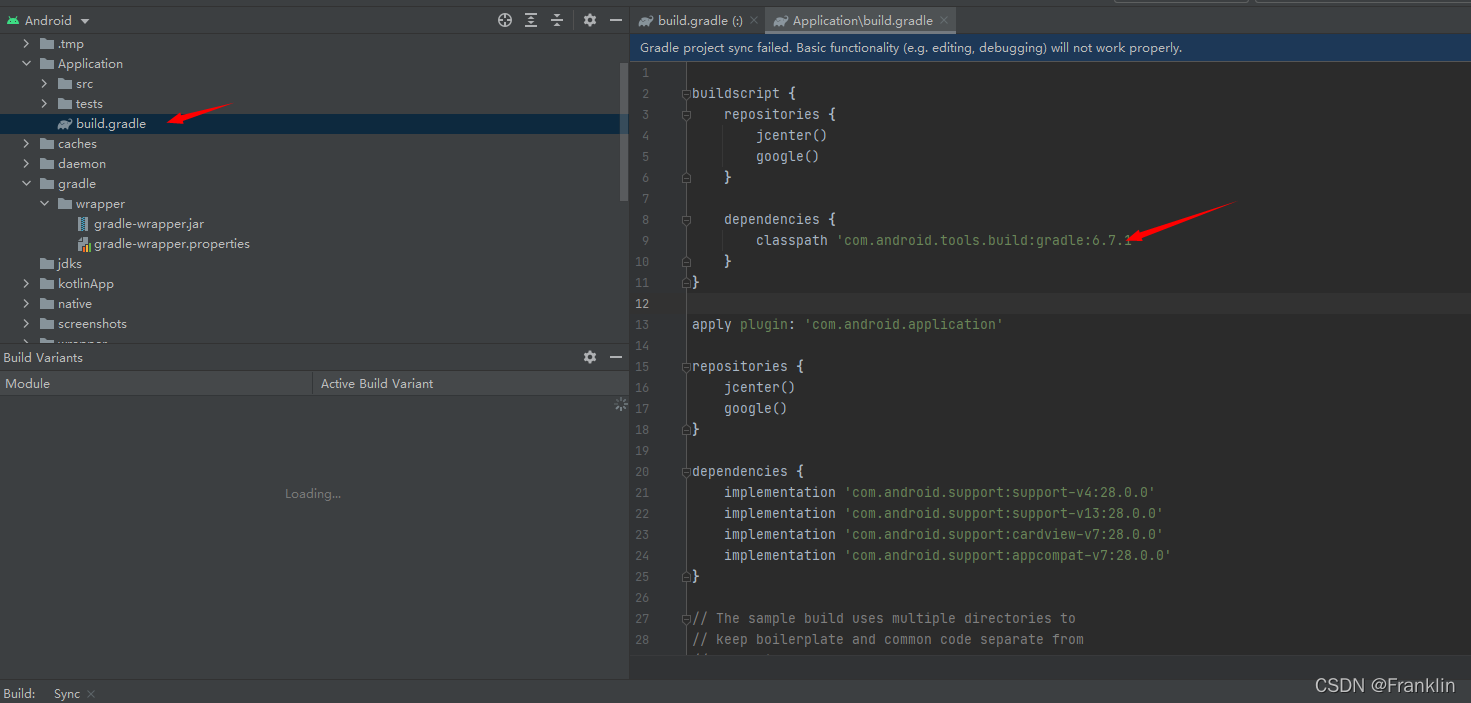The height and width of the screenshot is (703, 1471).
Task: Click the Android robot icon in Project header
Action: (x=13, y=20)
